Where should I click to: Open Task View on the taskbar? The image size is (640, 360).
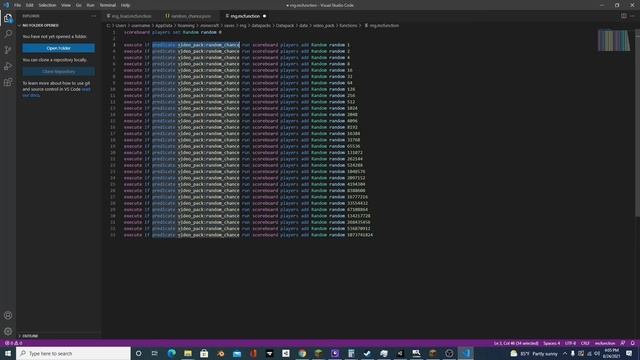155,353
